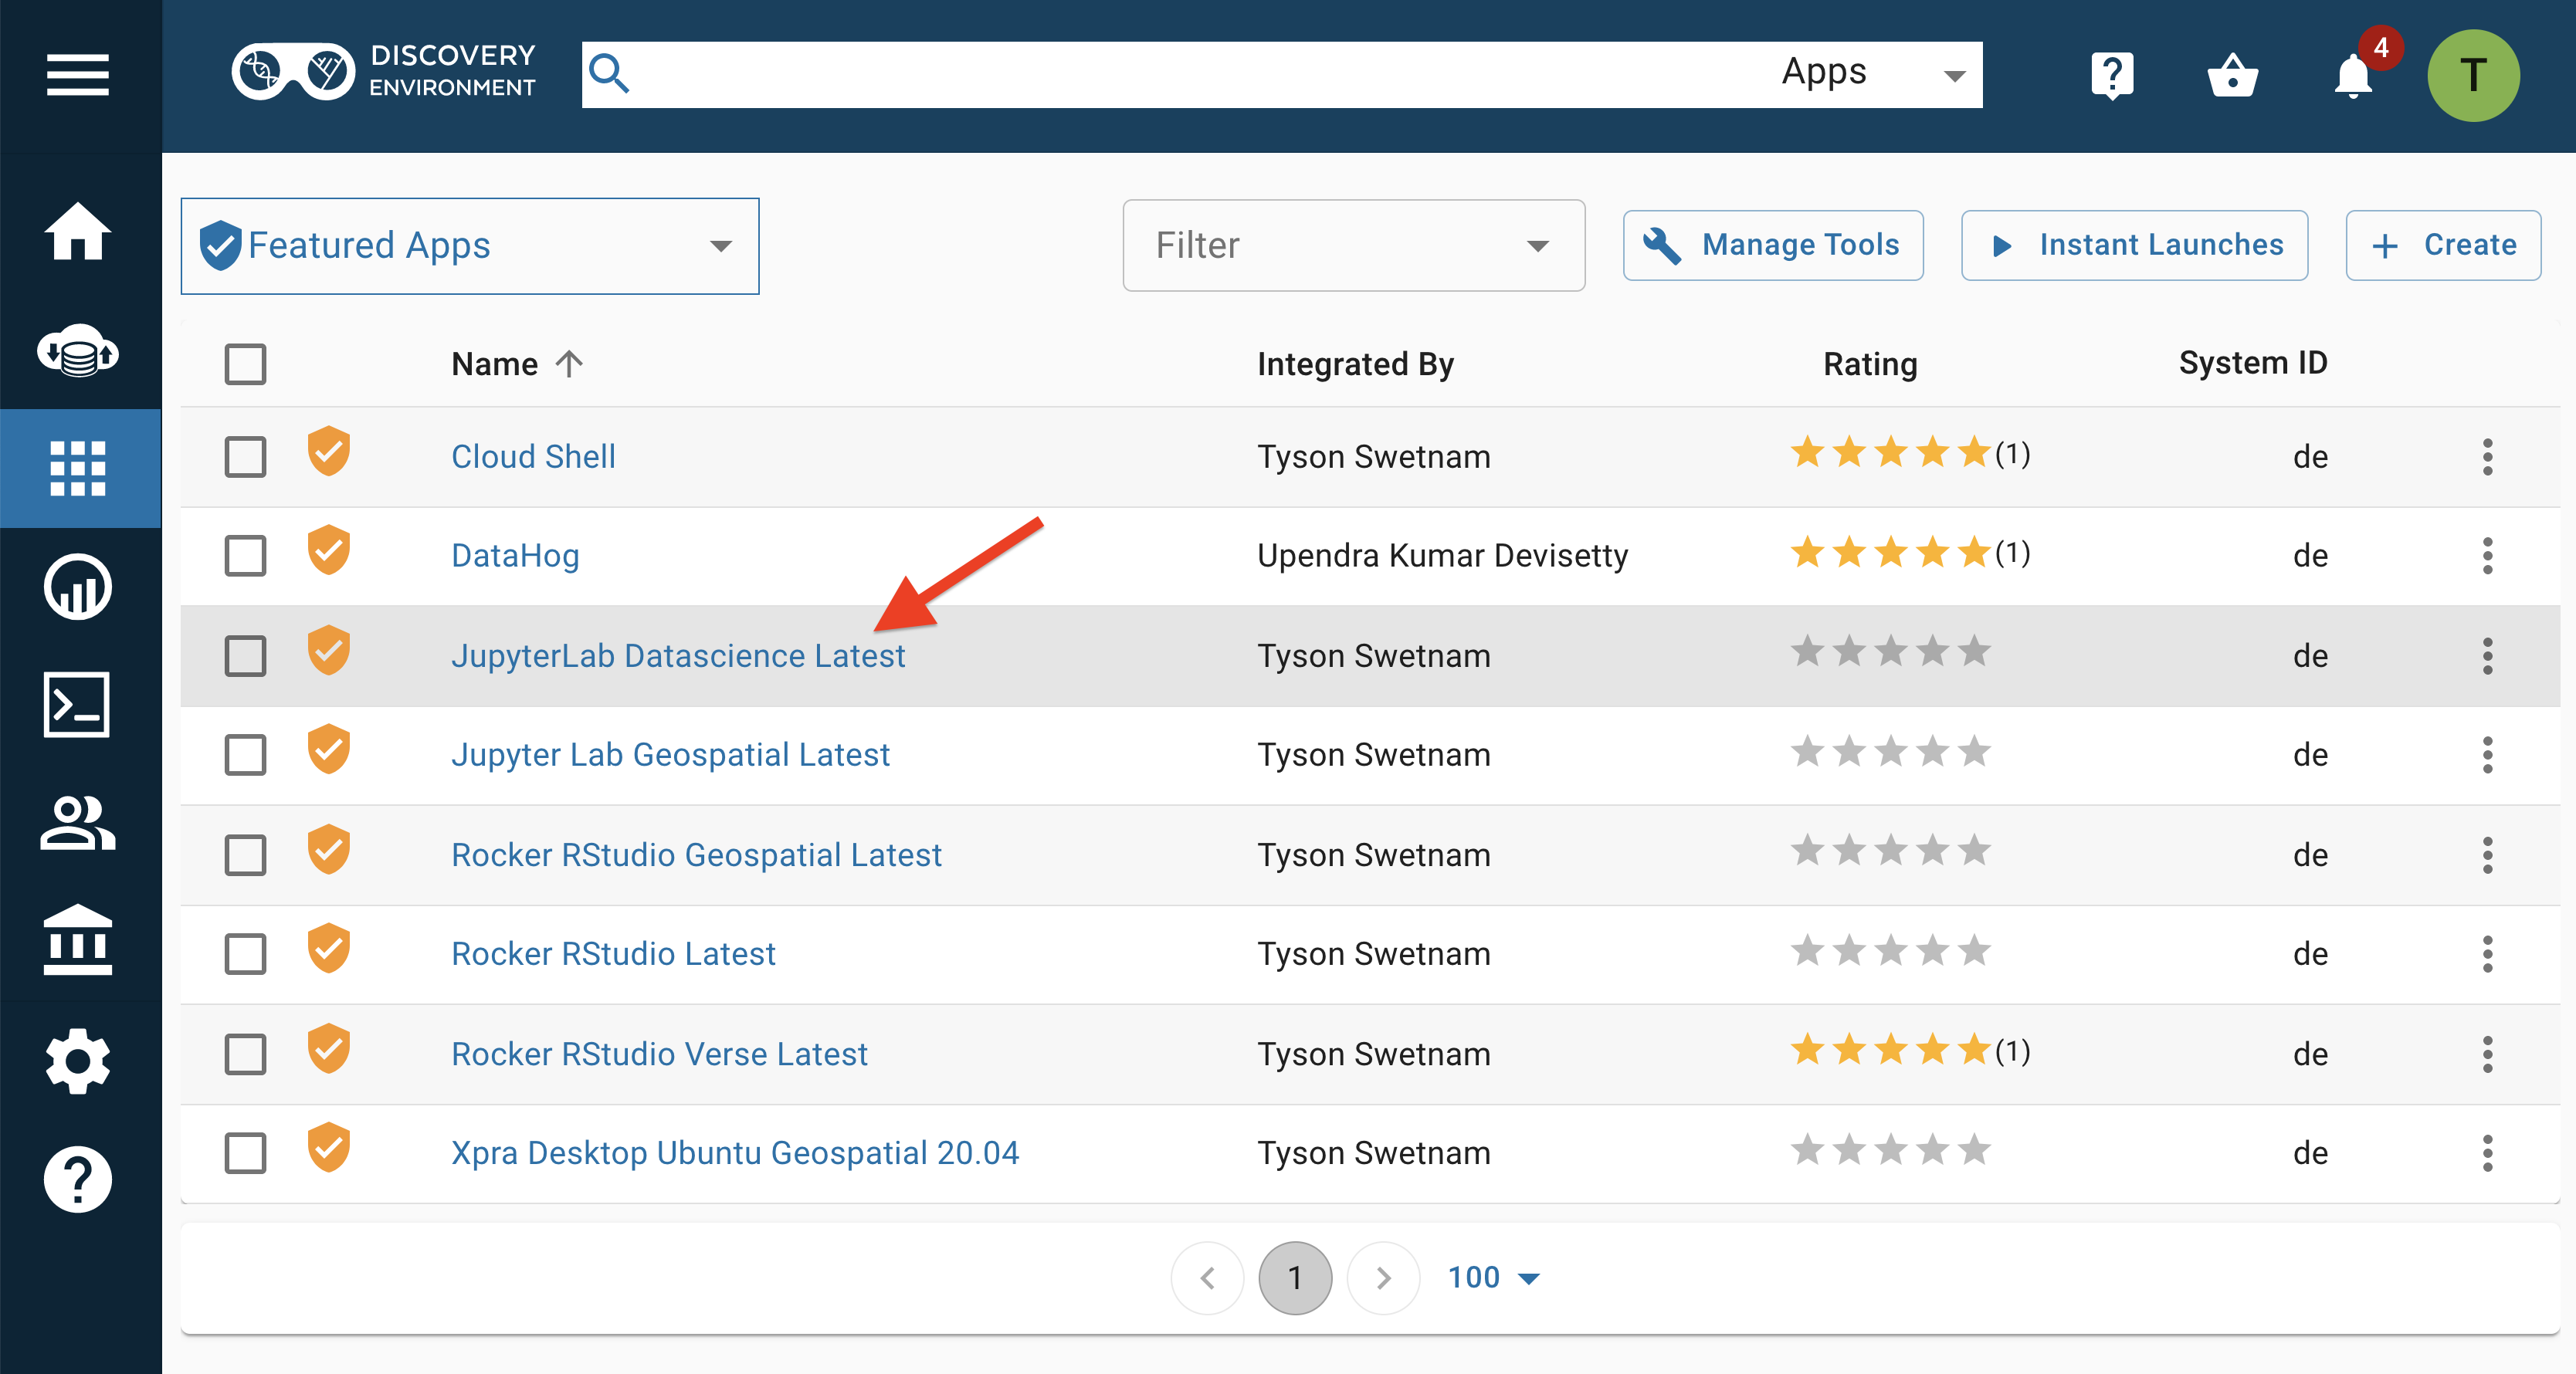Screen dimensions: 2576x1374
Task: Tick the checkbox for Cloud Shell
Action: pyautogui.click(x=245, y=457)
